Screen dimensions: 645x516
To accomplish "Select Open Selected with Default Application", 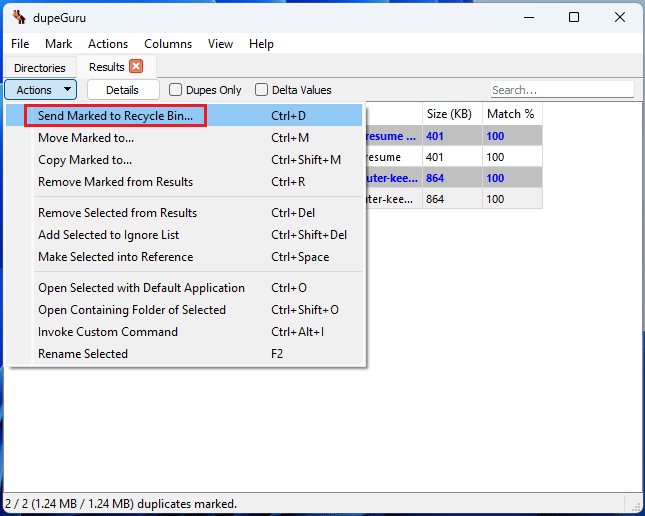I will click(184, 288).
